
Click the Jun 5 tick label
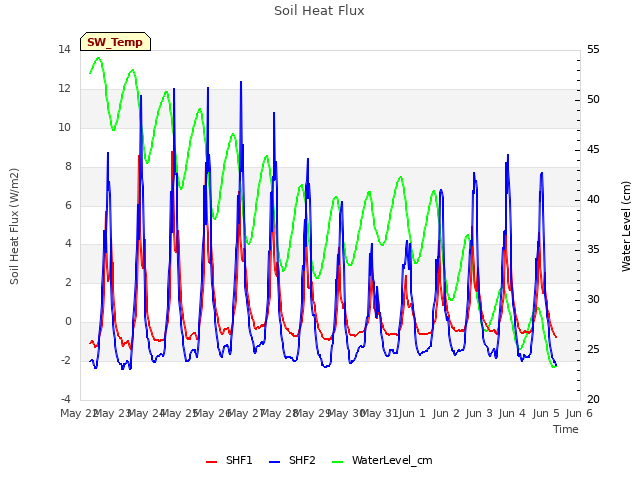pyautogui.click(x=546, y=413)
